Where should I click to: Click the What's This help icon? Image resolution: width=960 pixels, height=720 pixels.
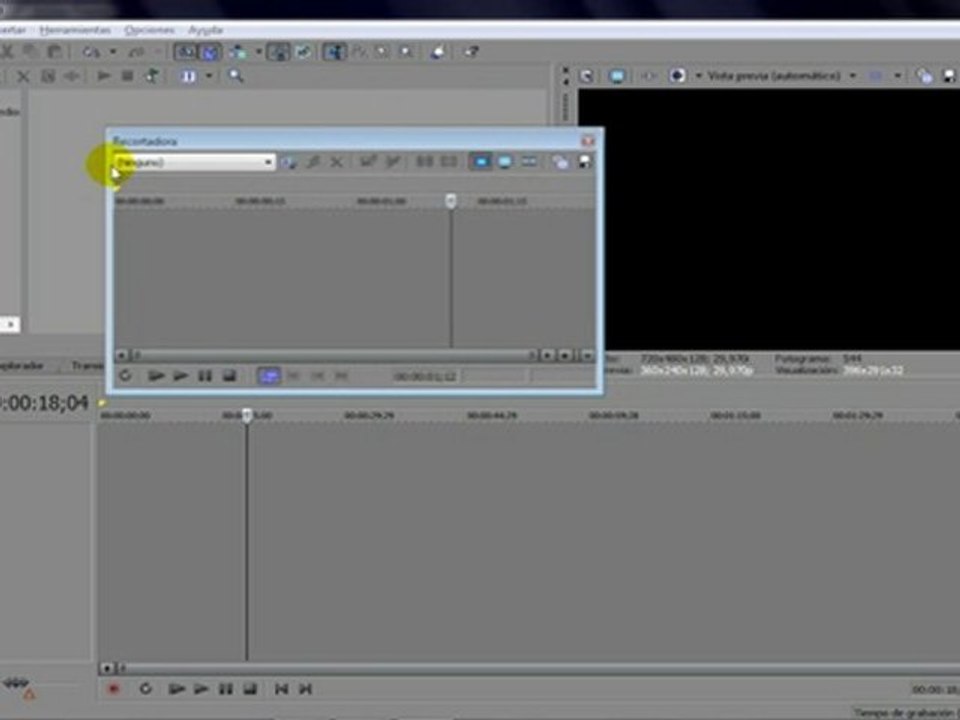click(471, 52)
